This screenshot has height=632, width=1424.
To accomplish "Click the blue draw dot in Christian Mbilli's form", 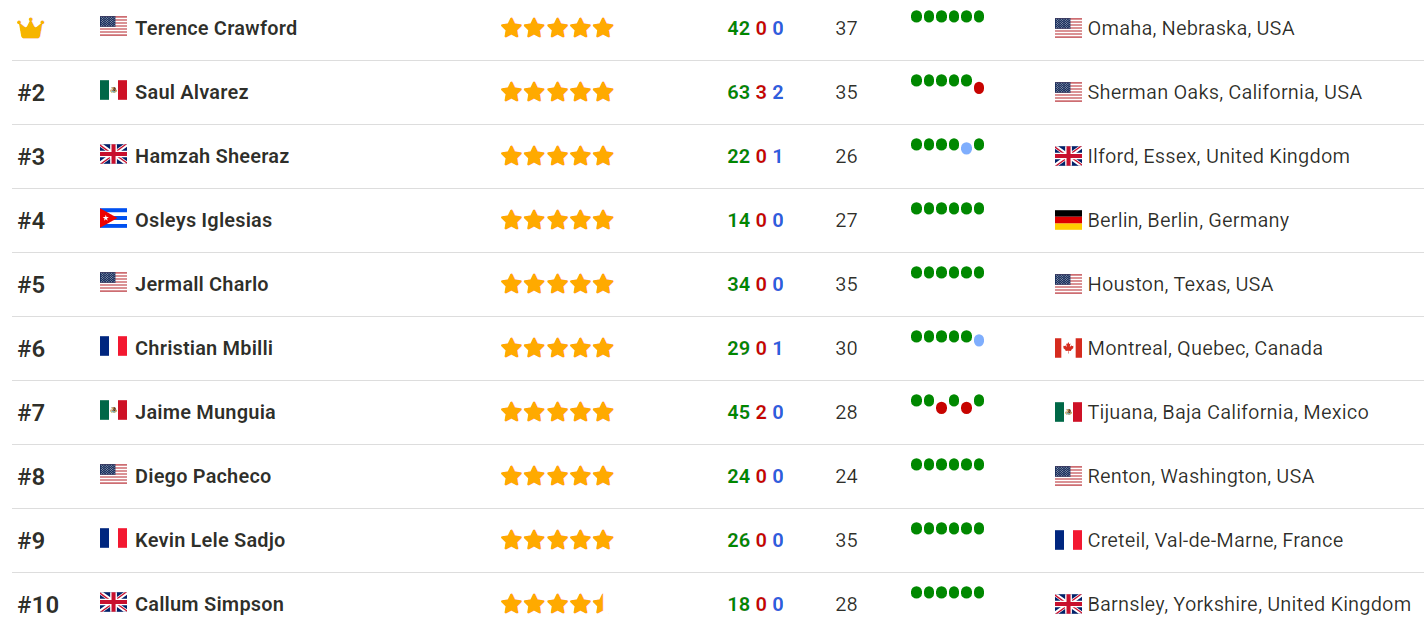I will [979, 341].
